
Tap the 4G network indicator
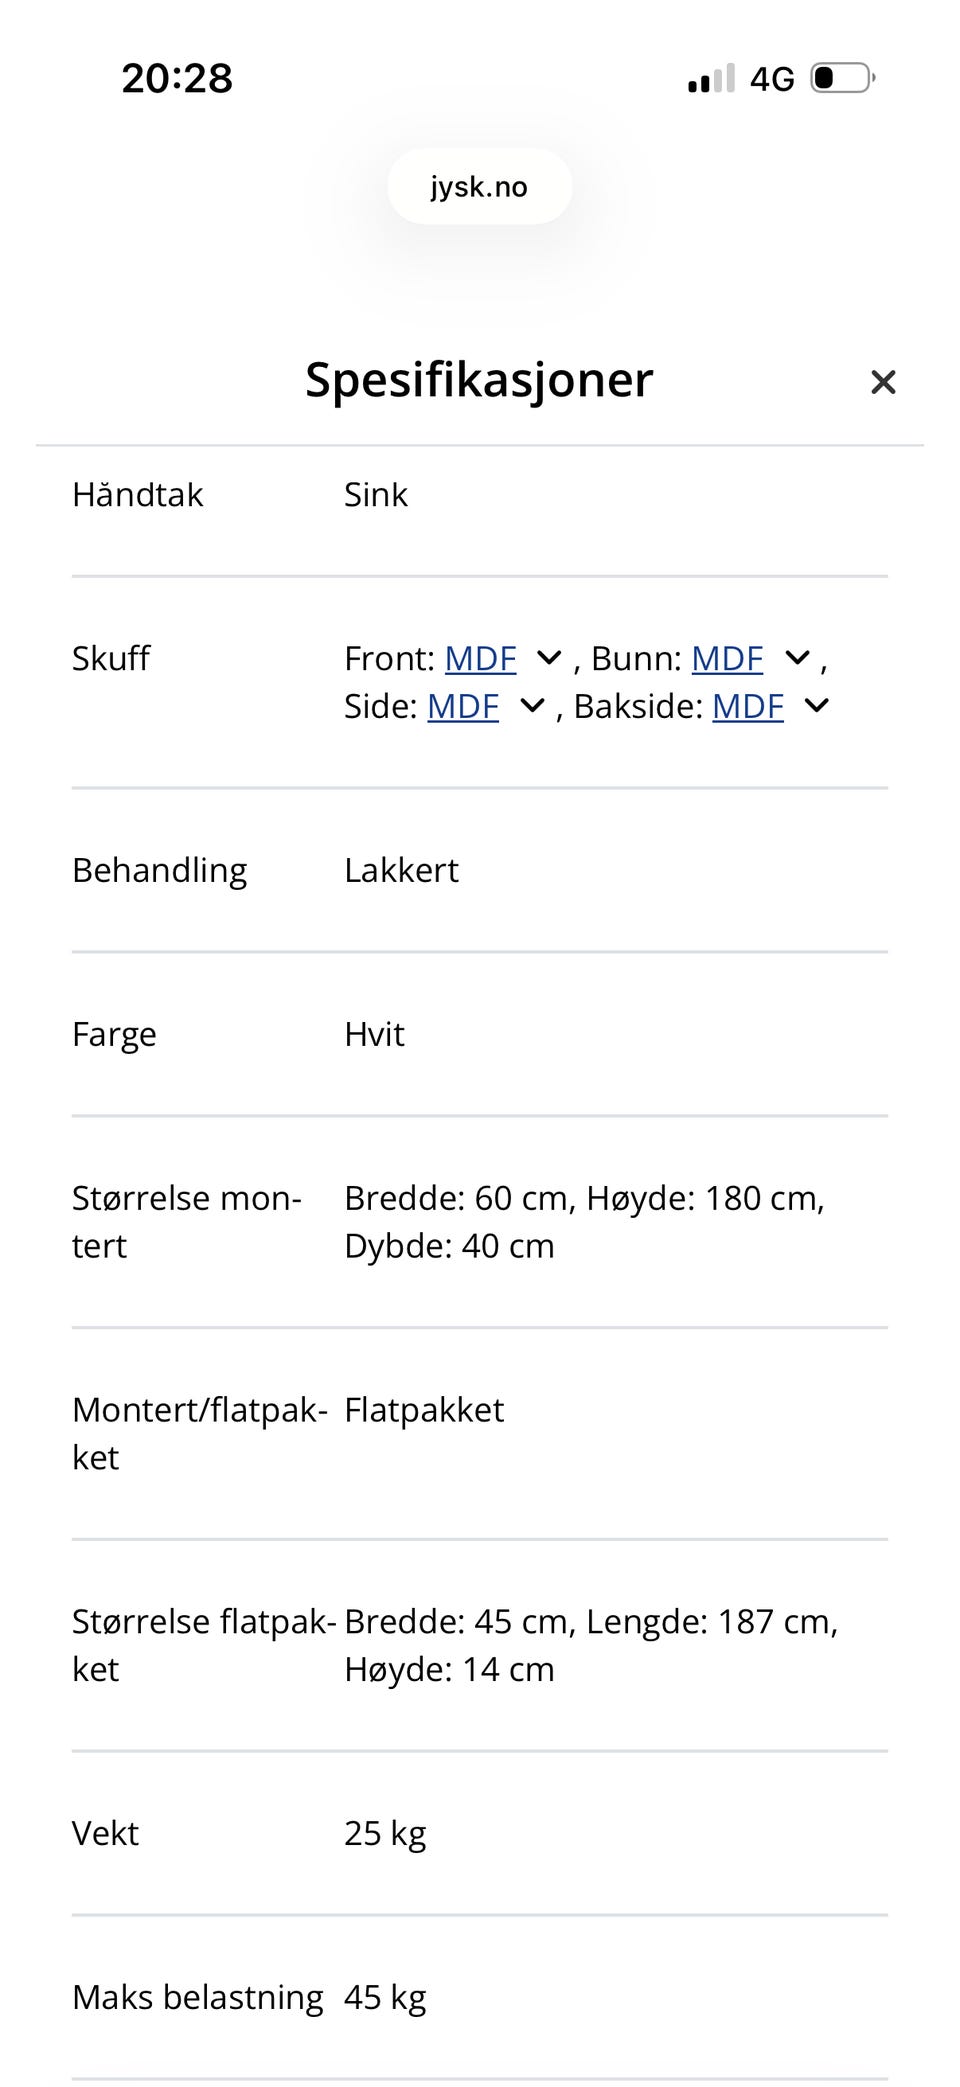point(772,78)
